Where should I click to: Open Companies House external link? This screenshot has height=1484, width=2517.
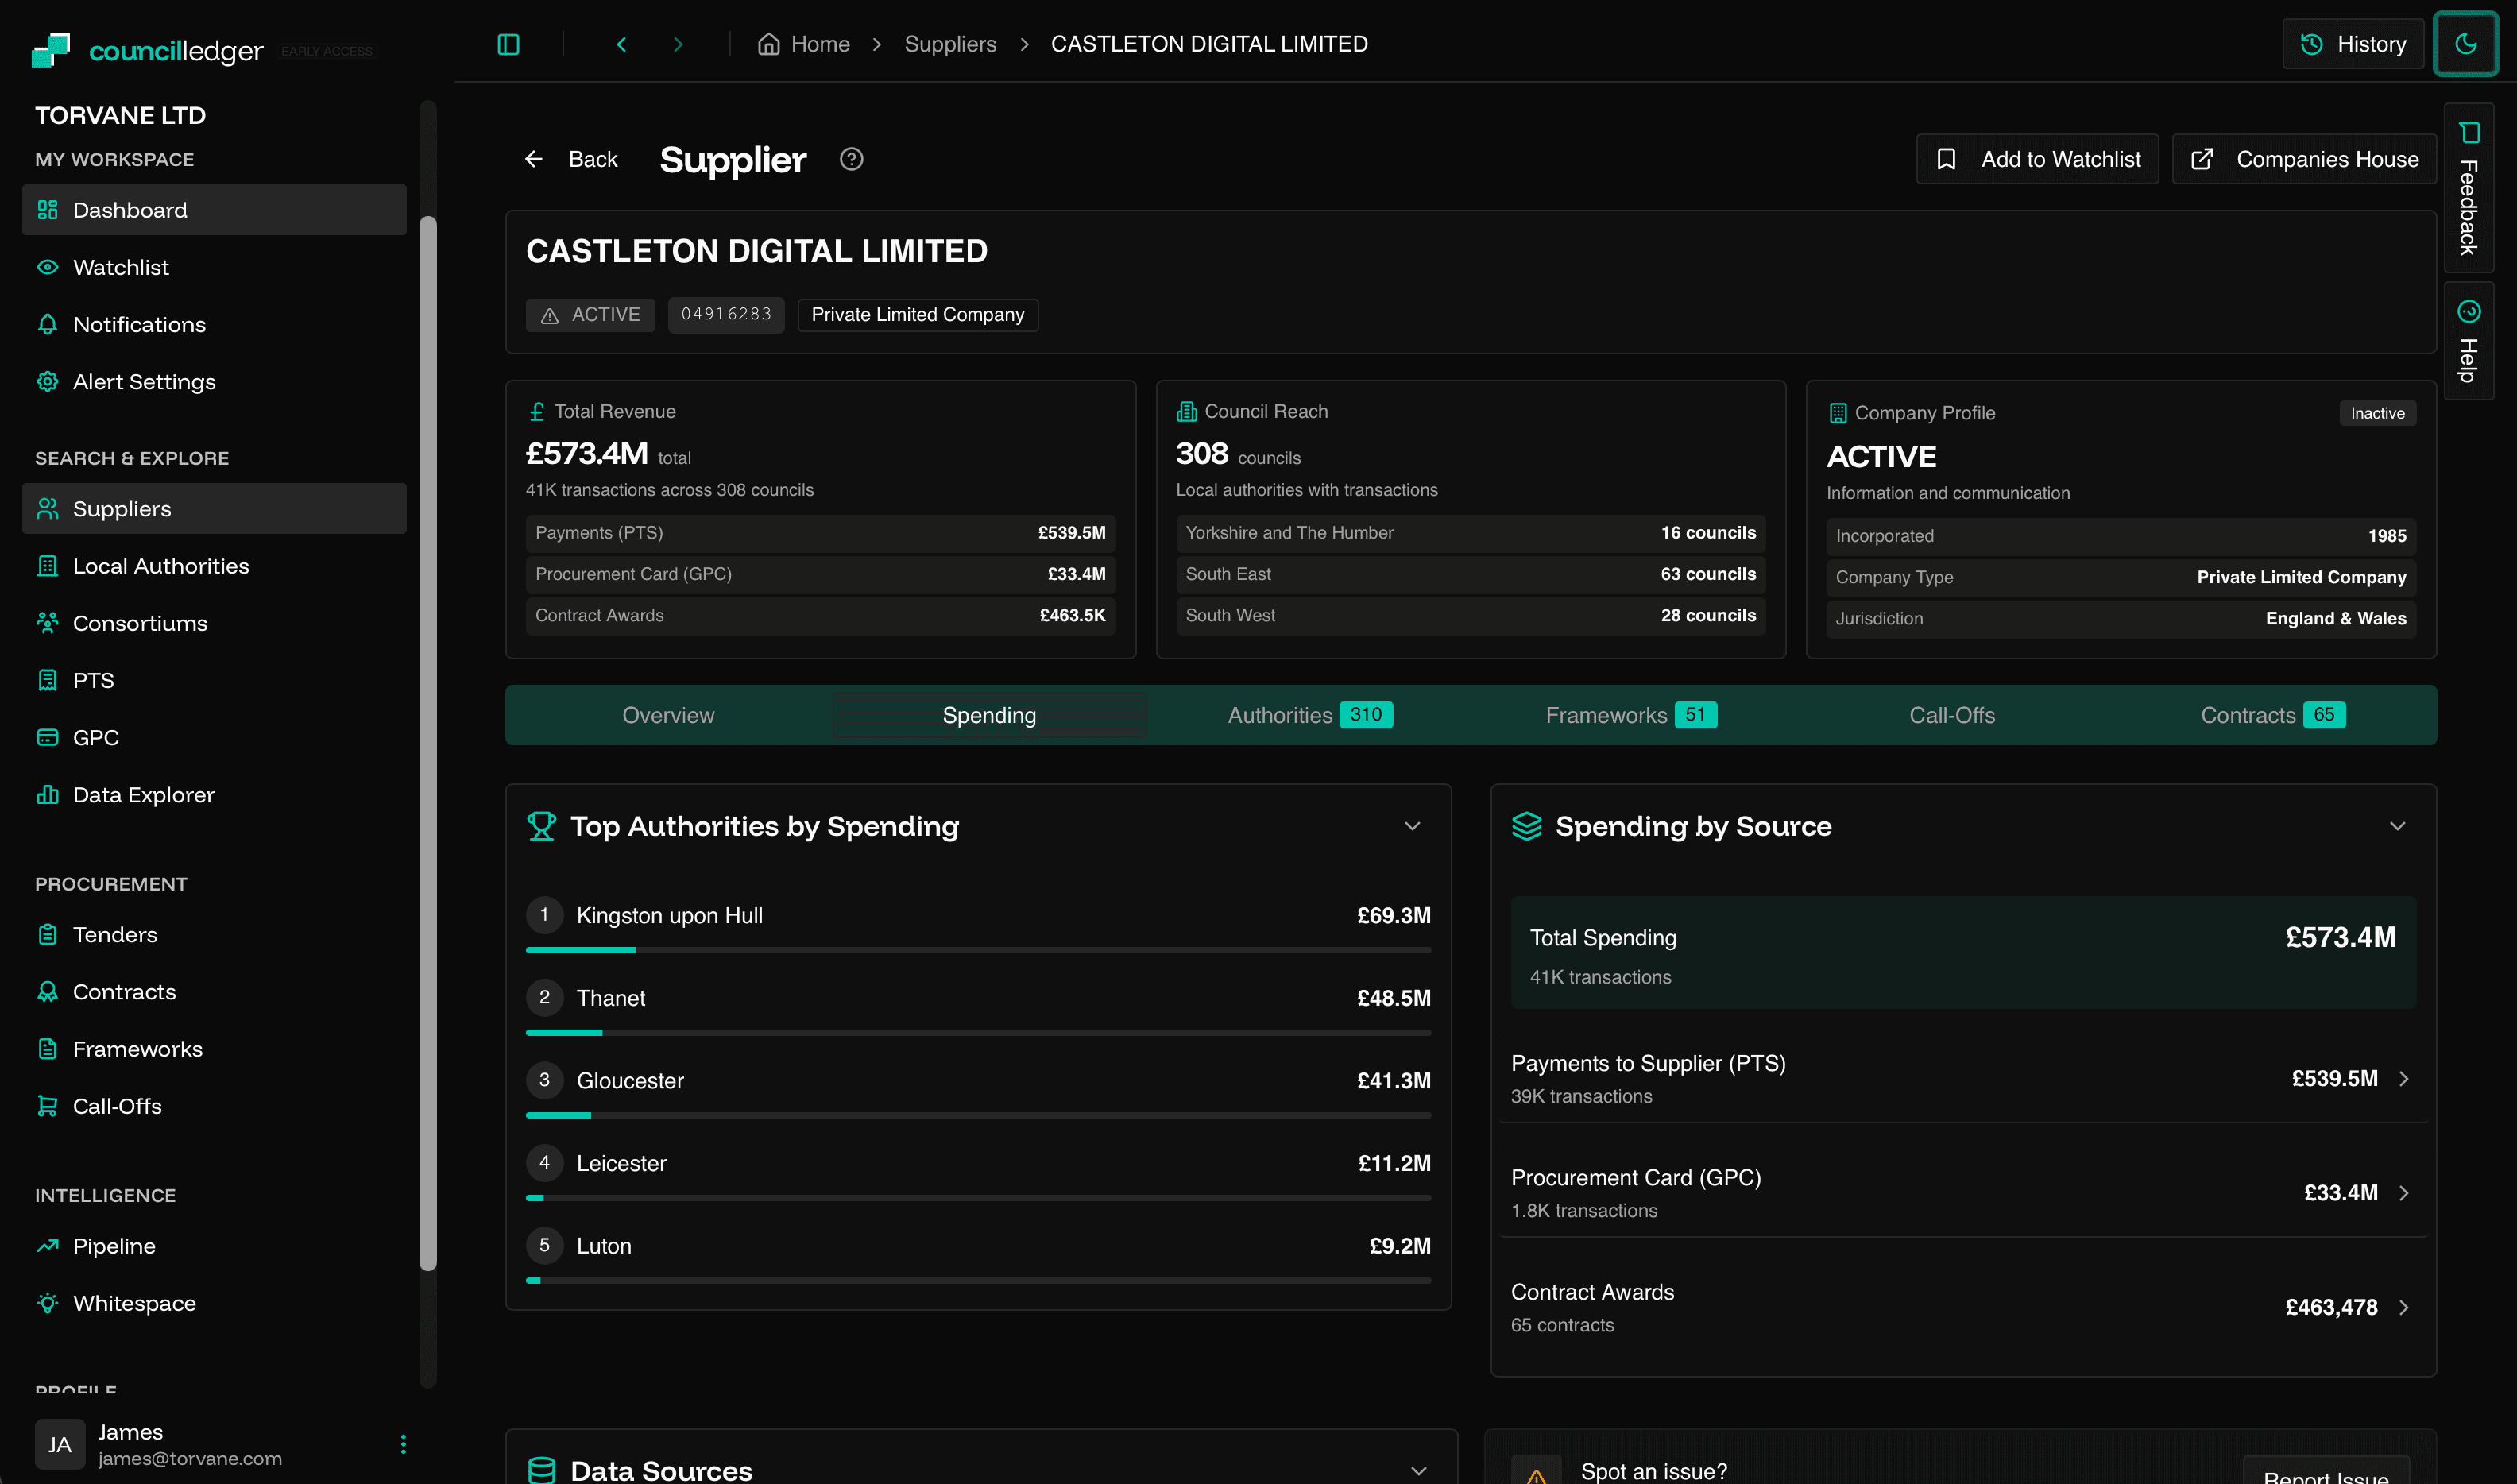click(x=2304, y=159)
